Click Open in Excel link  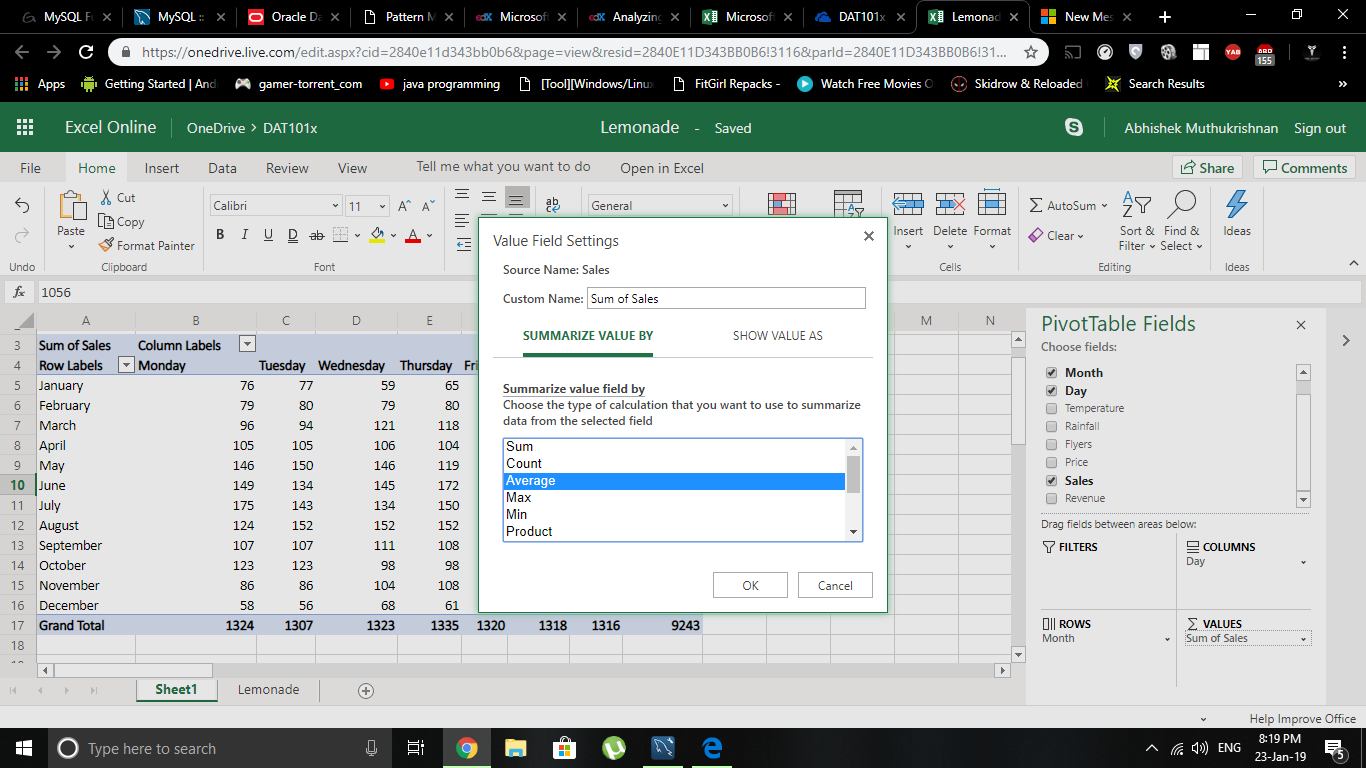point(663,167)
